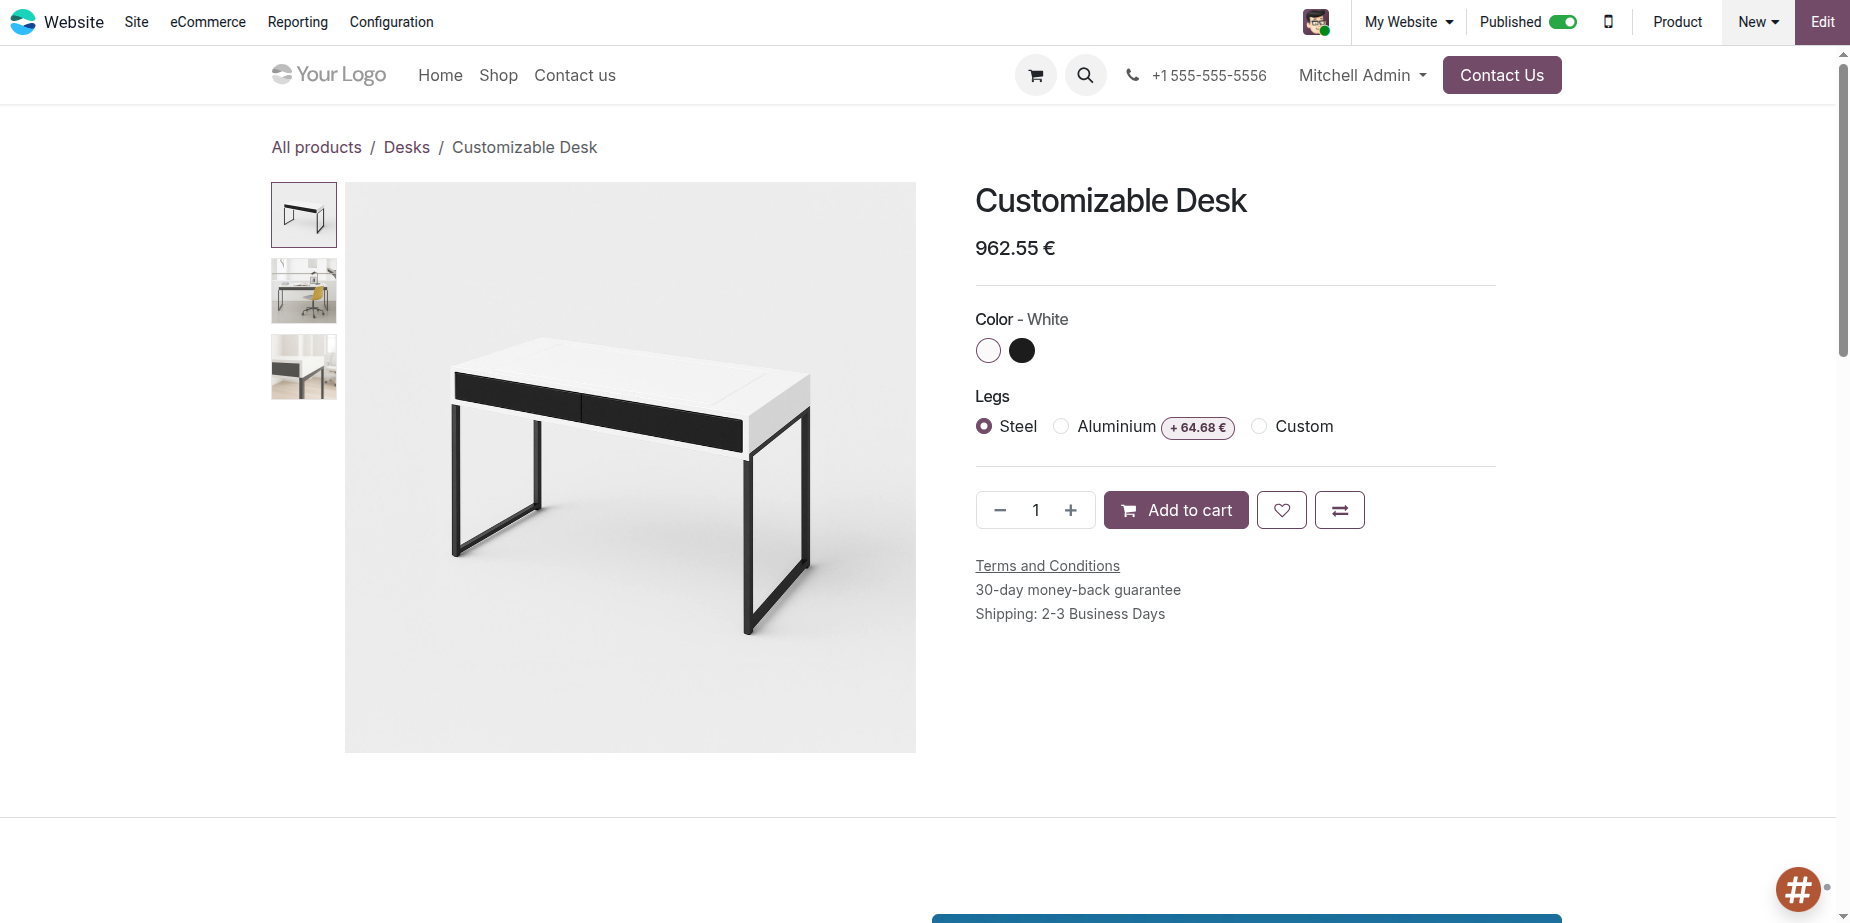
Task: Open the Reporting menu
Action: pos(297,22)
